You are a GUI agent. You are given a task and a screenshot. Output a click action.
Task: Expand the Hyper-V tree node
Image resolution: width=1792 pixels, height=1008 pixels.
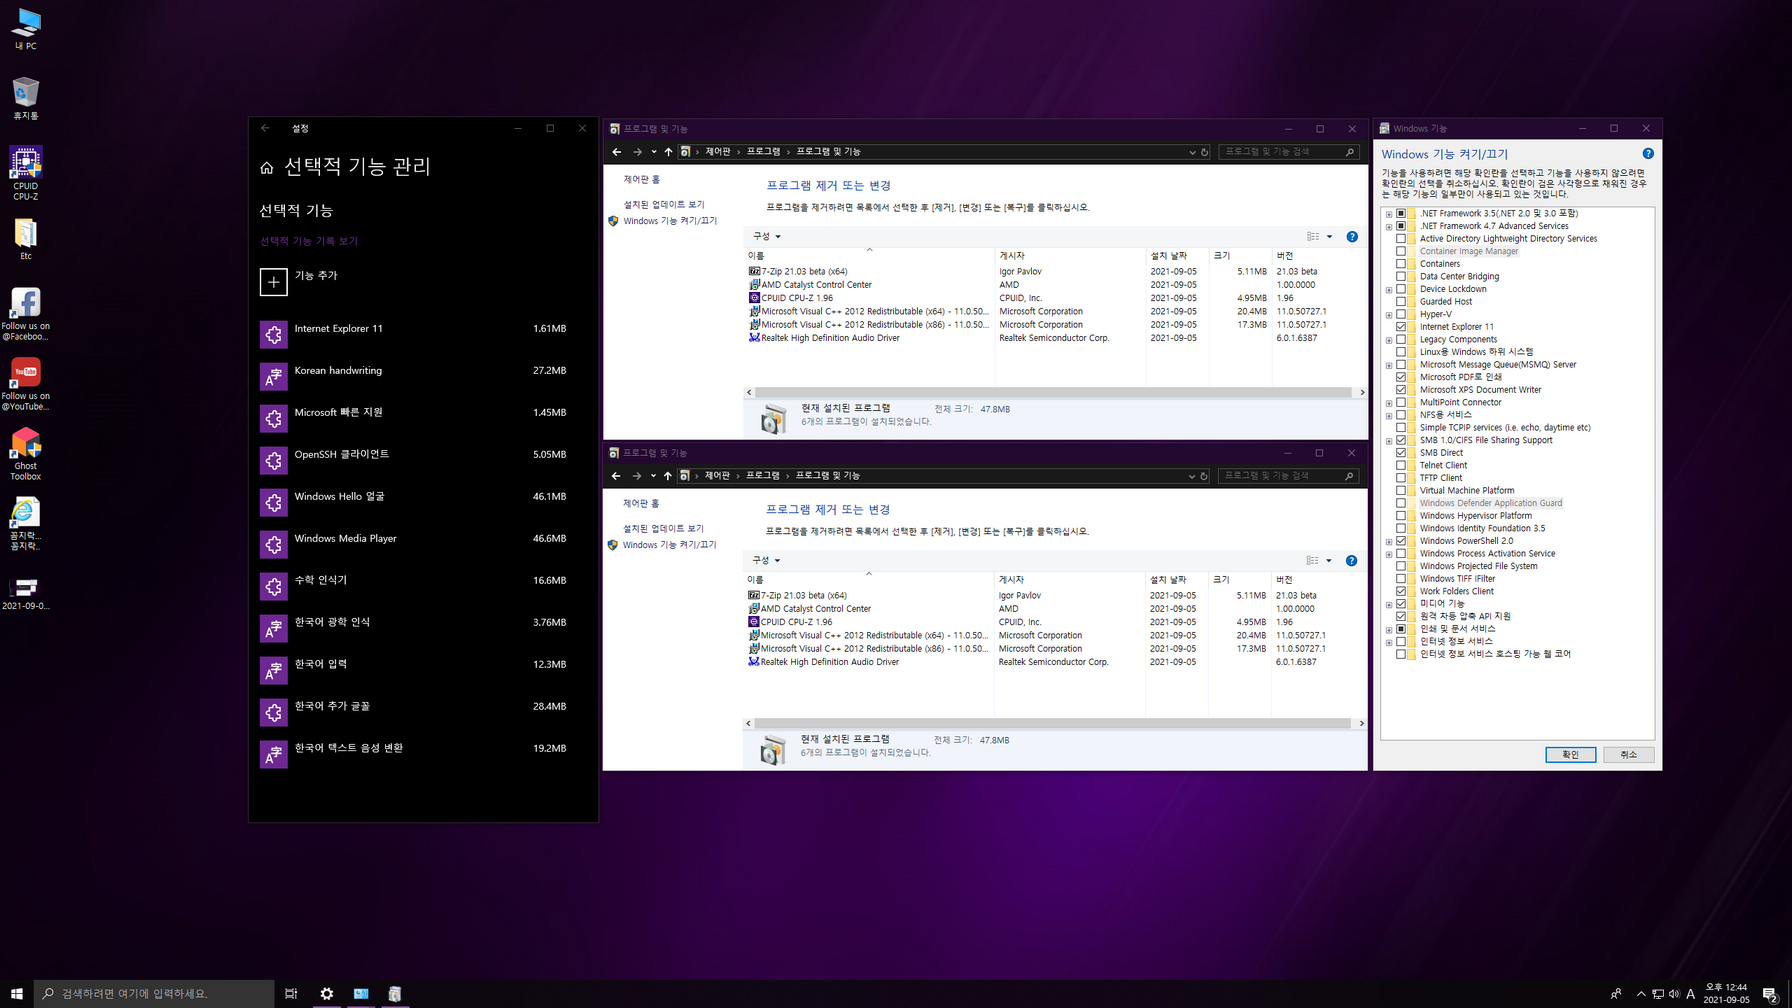pos(1389,315)
